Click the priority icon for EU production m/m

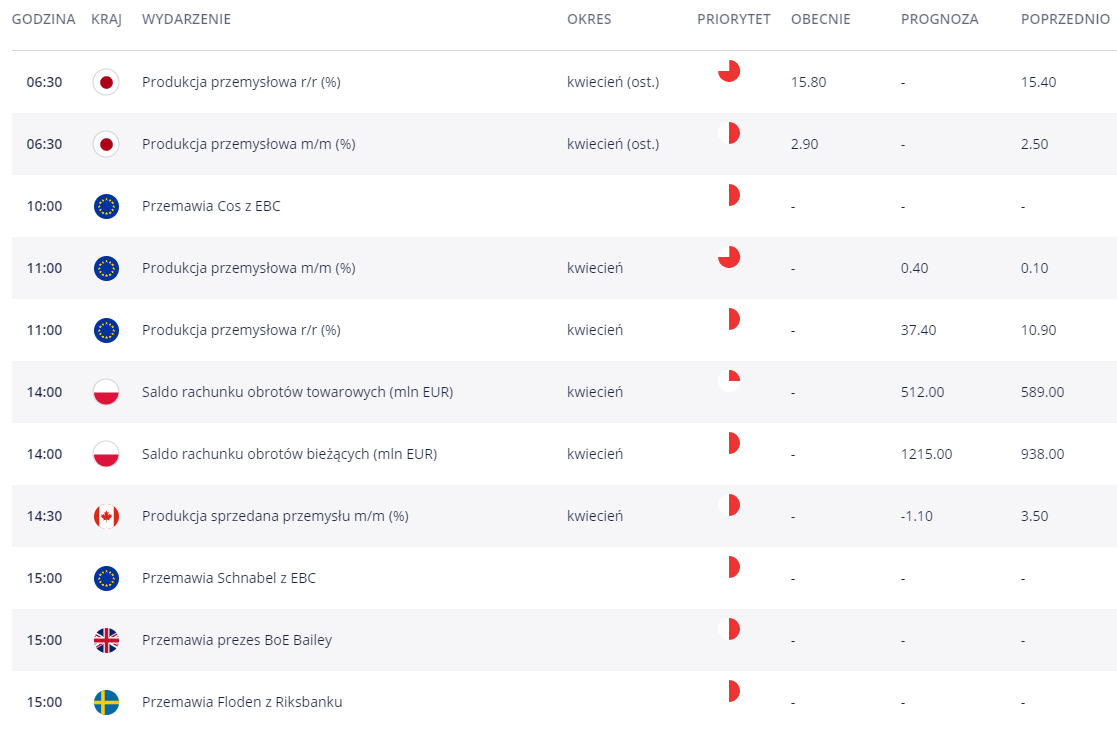click(729, 257)
